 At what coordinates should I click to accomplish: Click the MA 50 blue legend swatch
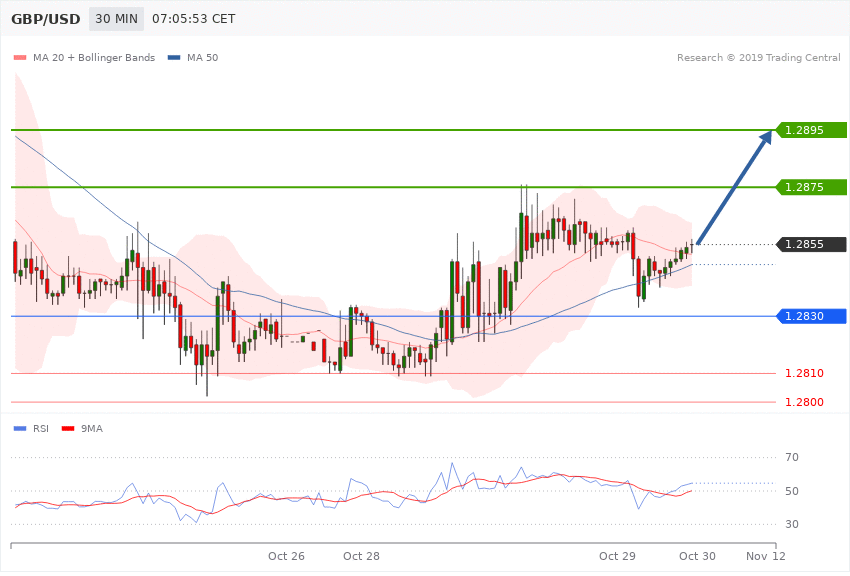click(x=174, y=57)
